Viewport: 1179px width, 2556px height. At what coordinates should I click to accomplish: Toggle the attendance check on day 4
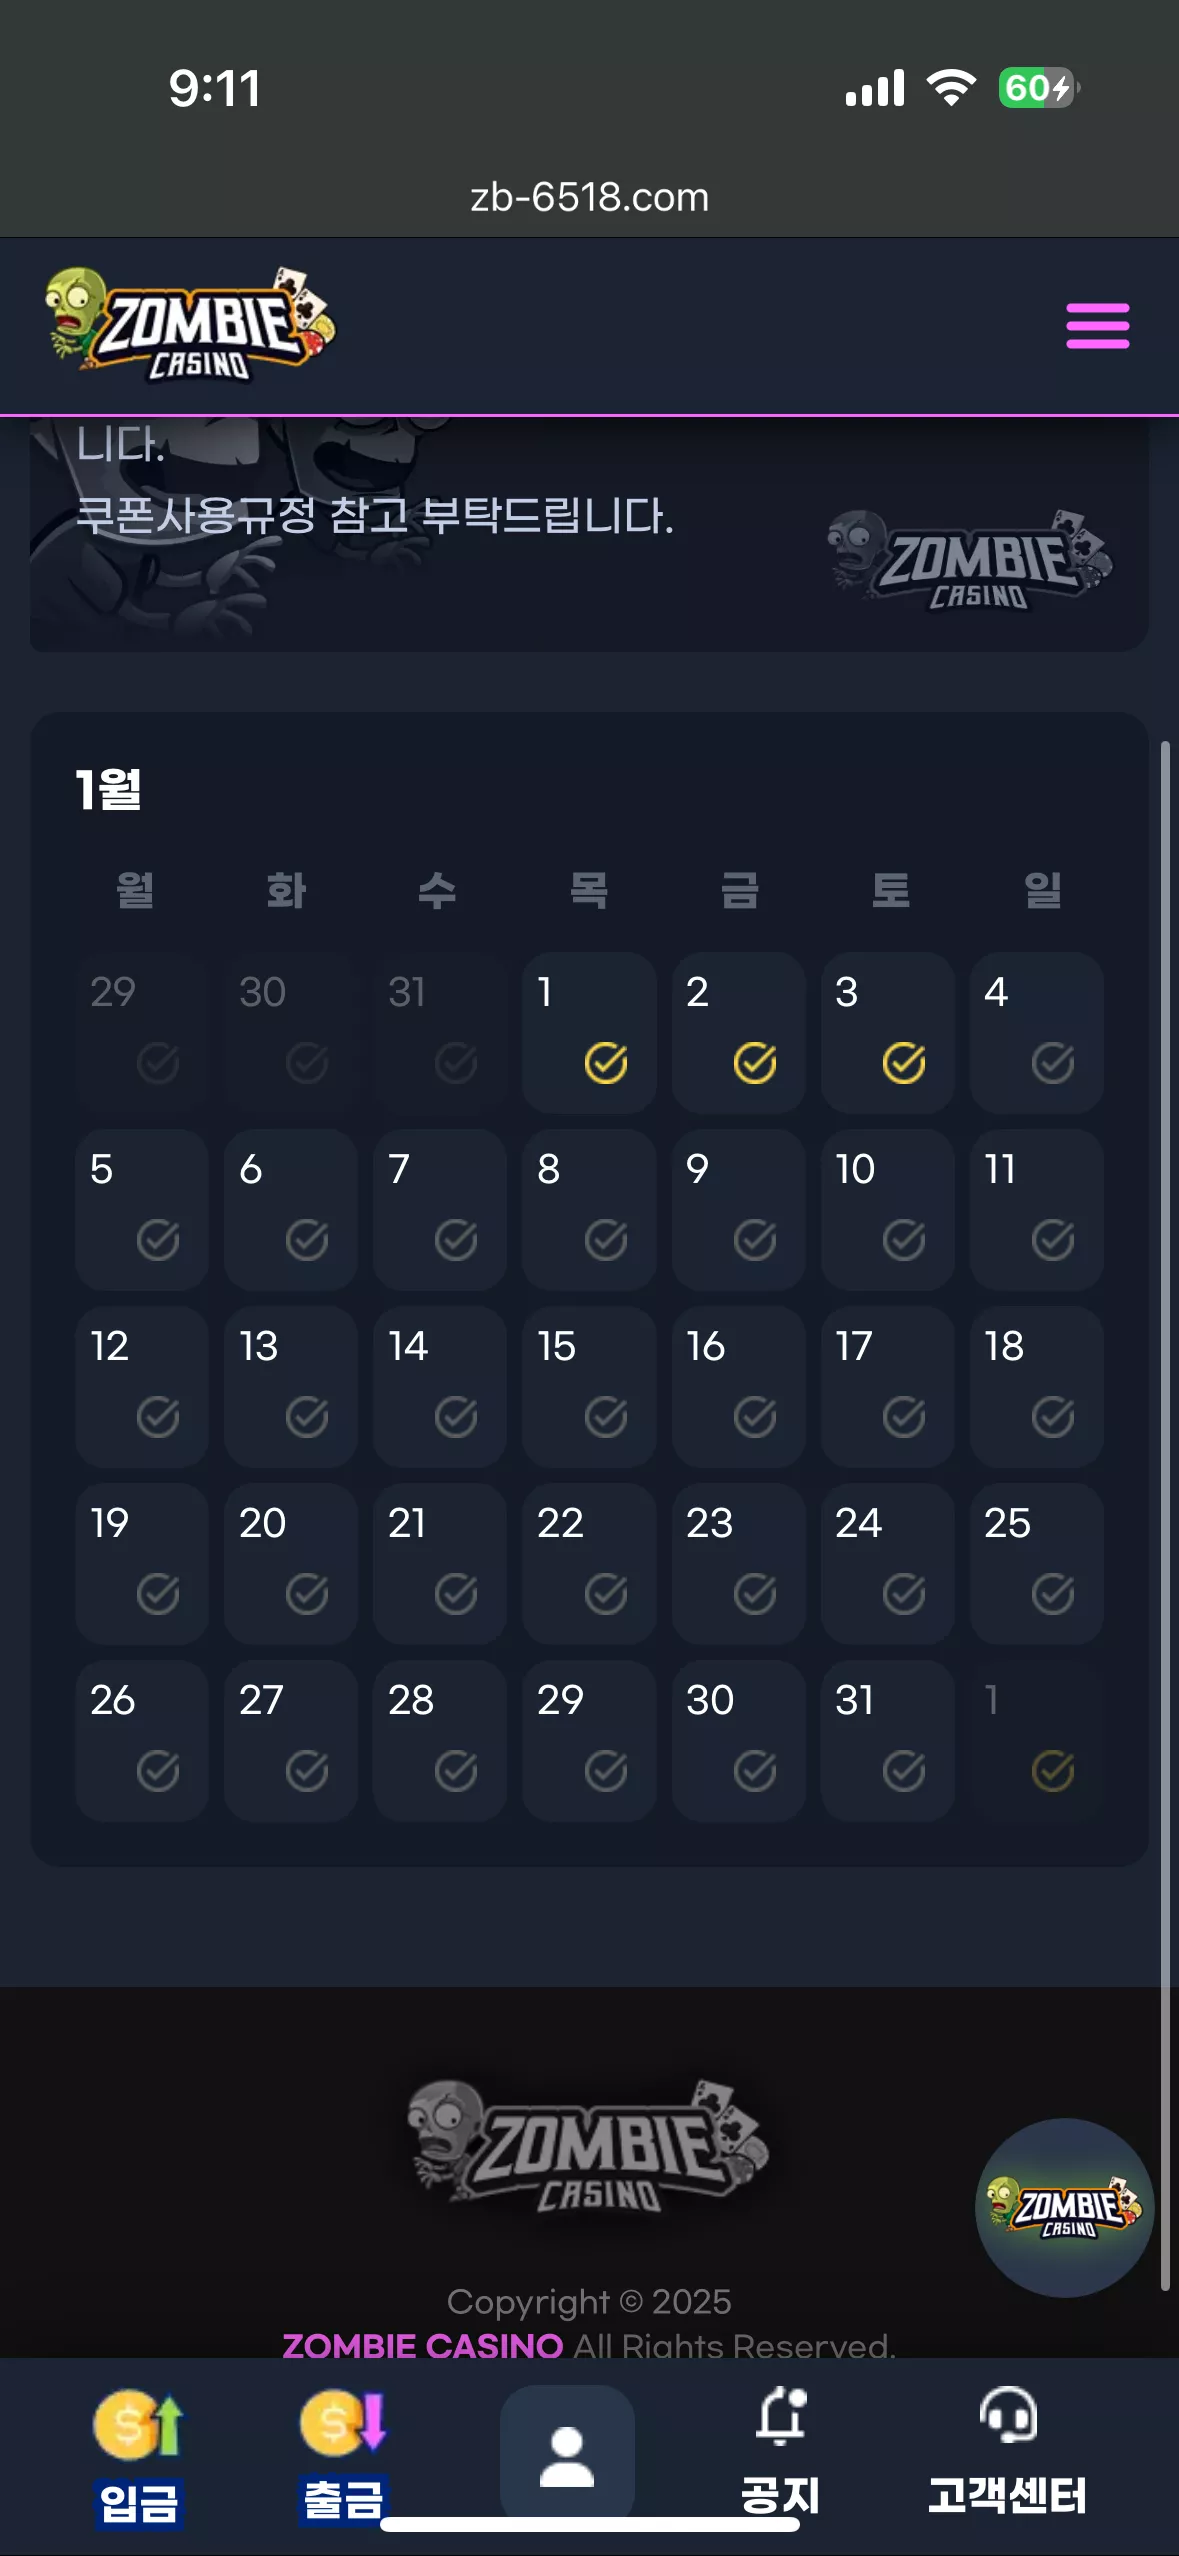click(1053, 1062)
